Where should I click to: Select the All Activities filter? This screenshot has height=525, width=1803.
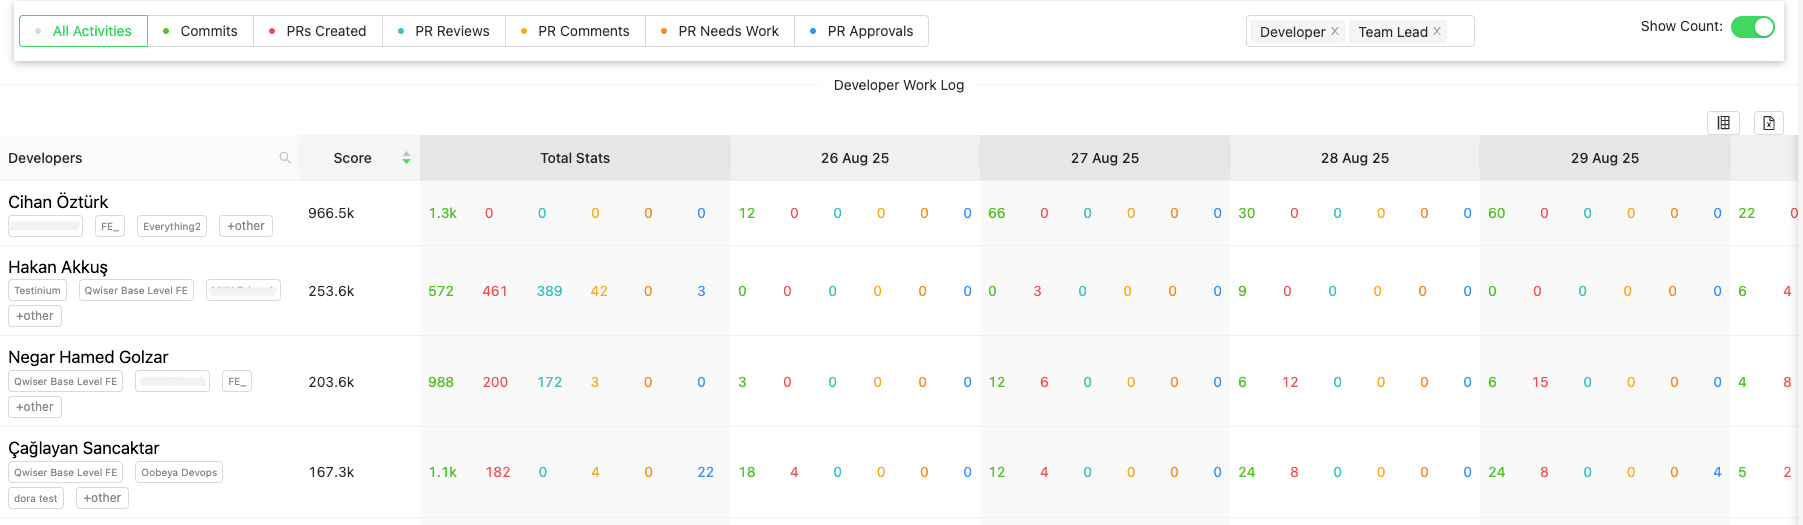pyautogui.click(x=83, y=31)
